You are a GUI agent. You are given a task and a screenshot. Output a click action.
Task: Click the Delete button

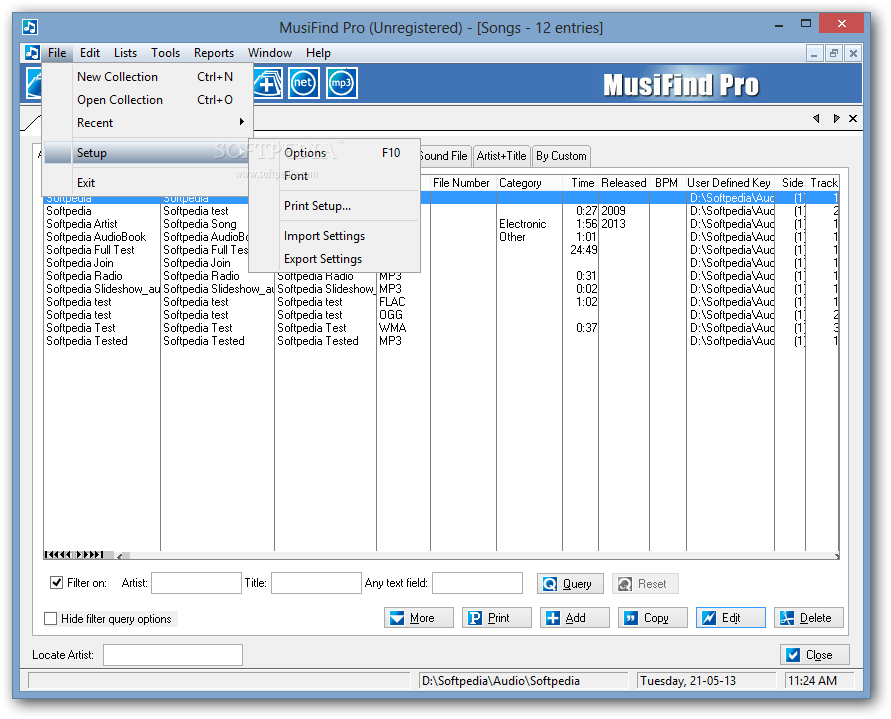click(x=809, y=618)
